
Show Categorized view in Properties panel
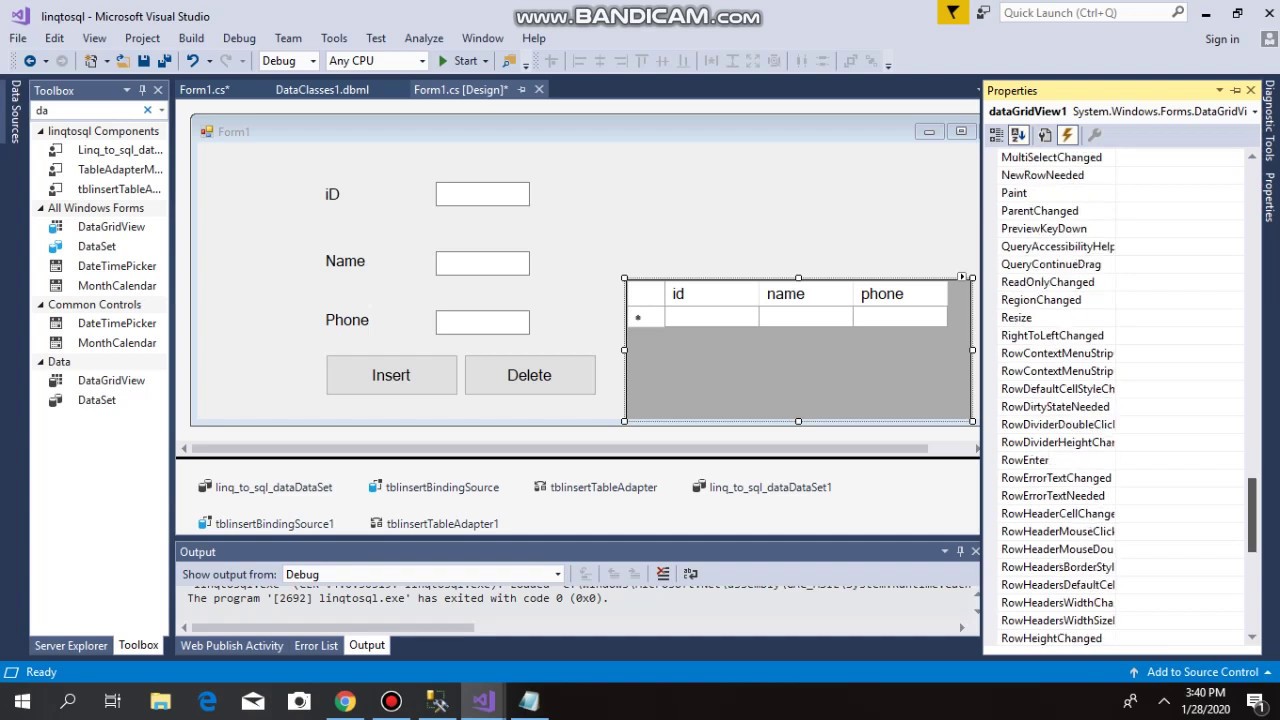point(997,135)
